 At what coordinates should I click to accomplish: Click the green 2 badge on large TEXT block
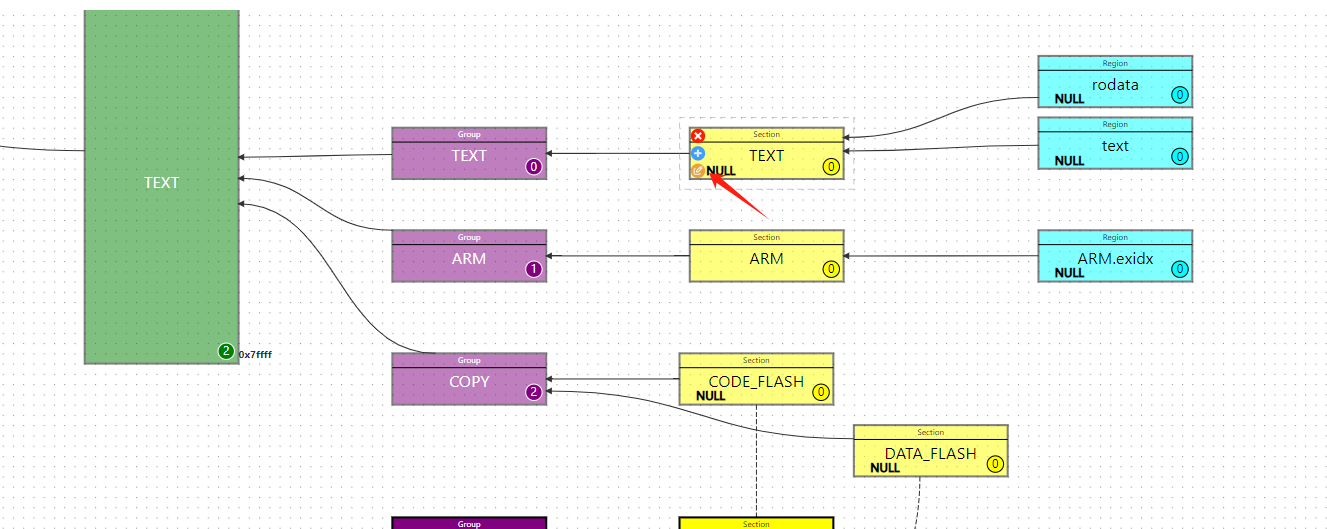[226, 351]
